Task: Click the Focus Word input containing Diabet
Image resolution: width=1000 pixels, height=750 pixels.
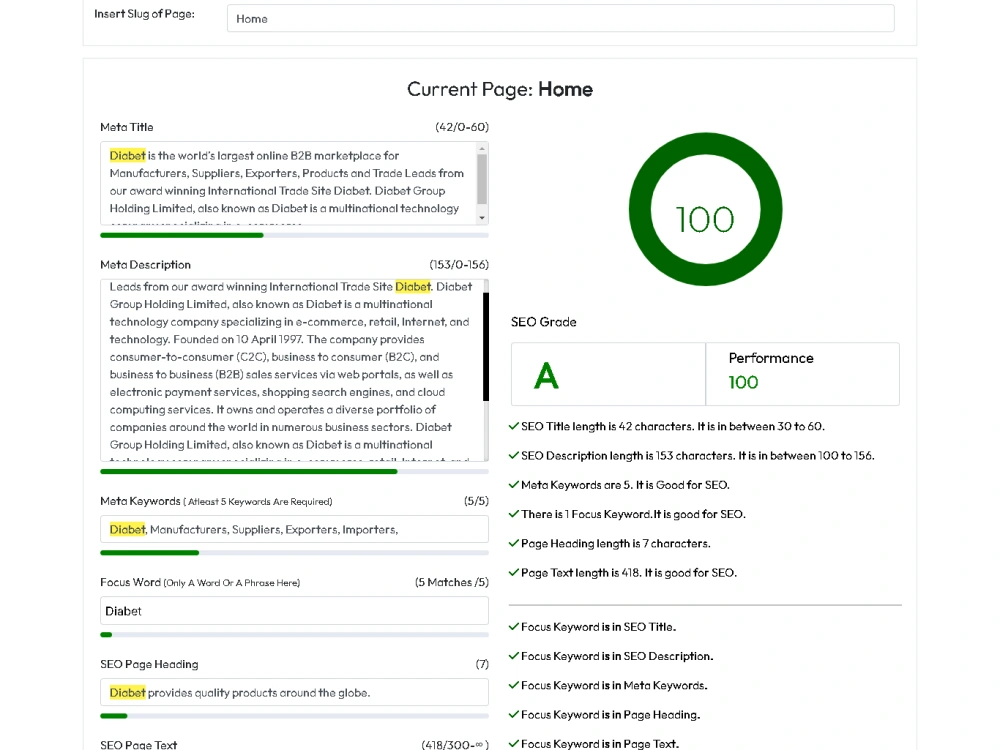Action: pos(294,611)
